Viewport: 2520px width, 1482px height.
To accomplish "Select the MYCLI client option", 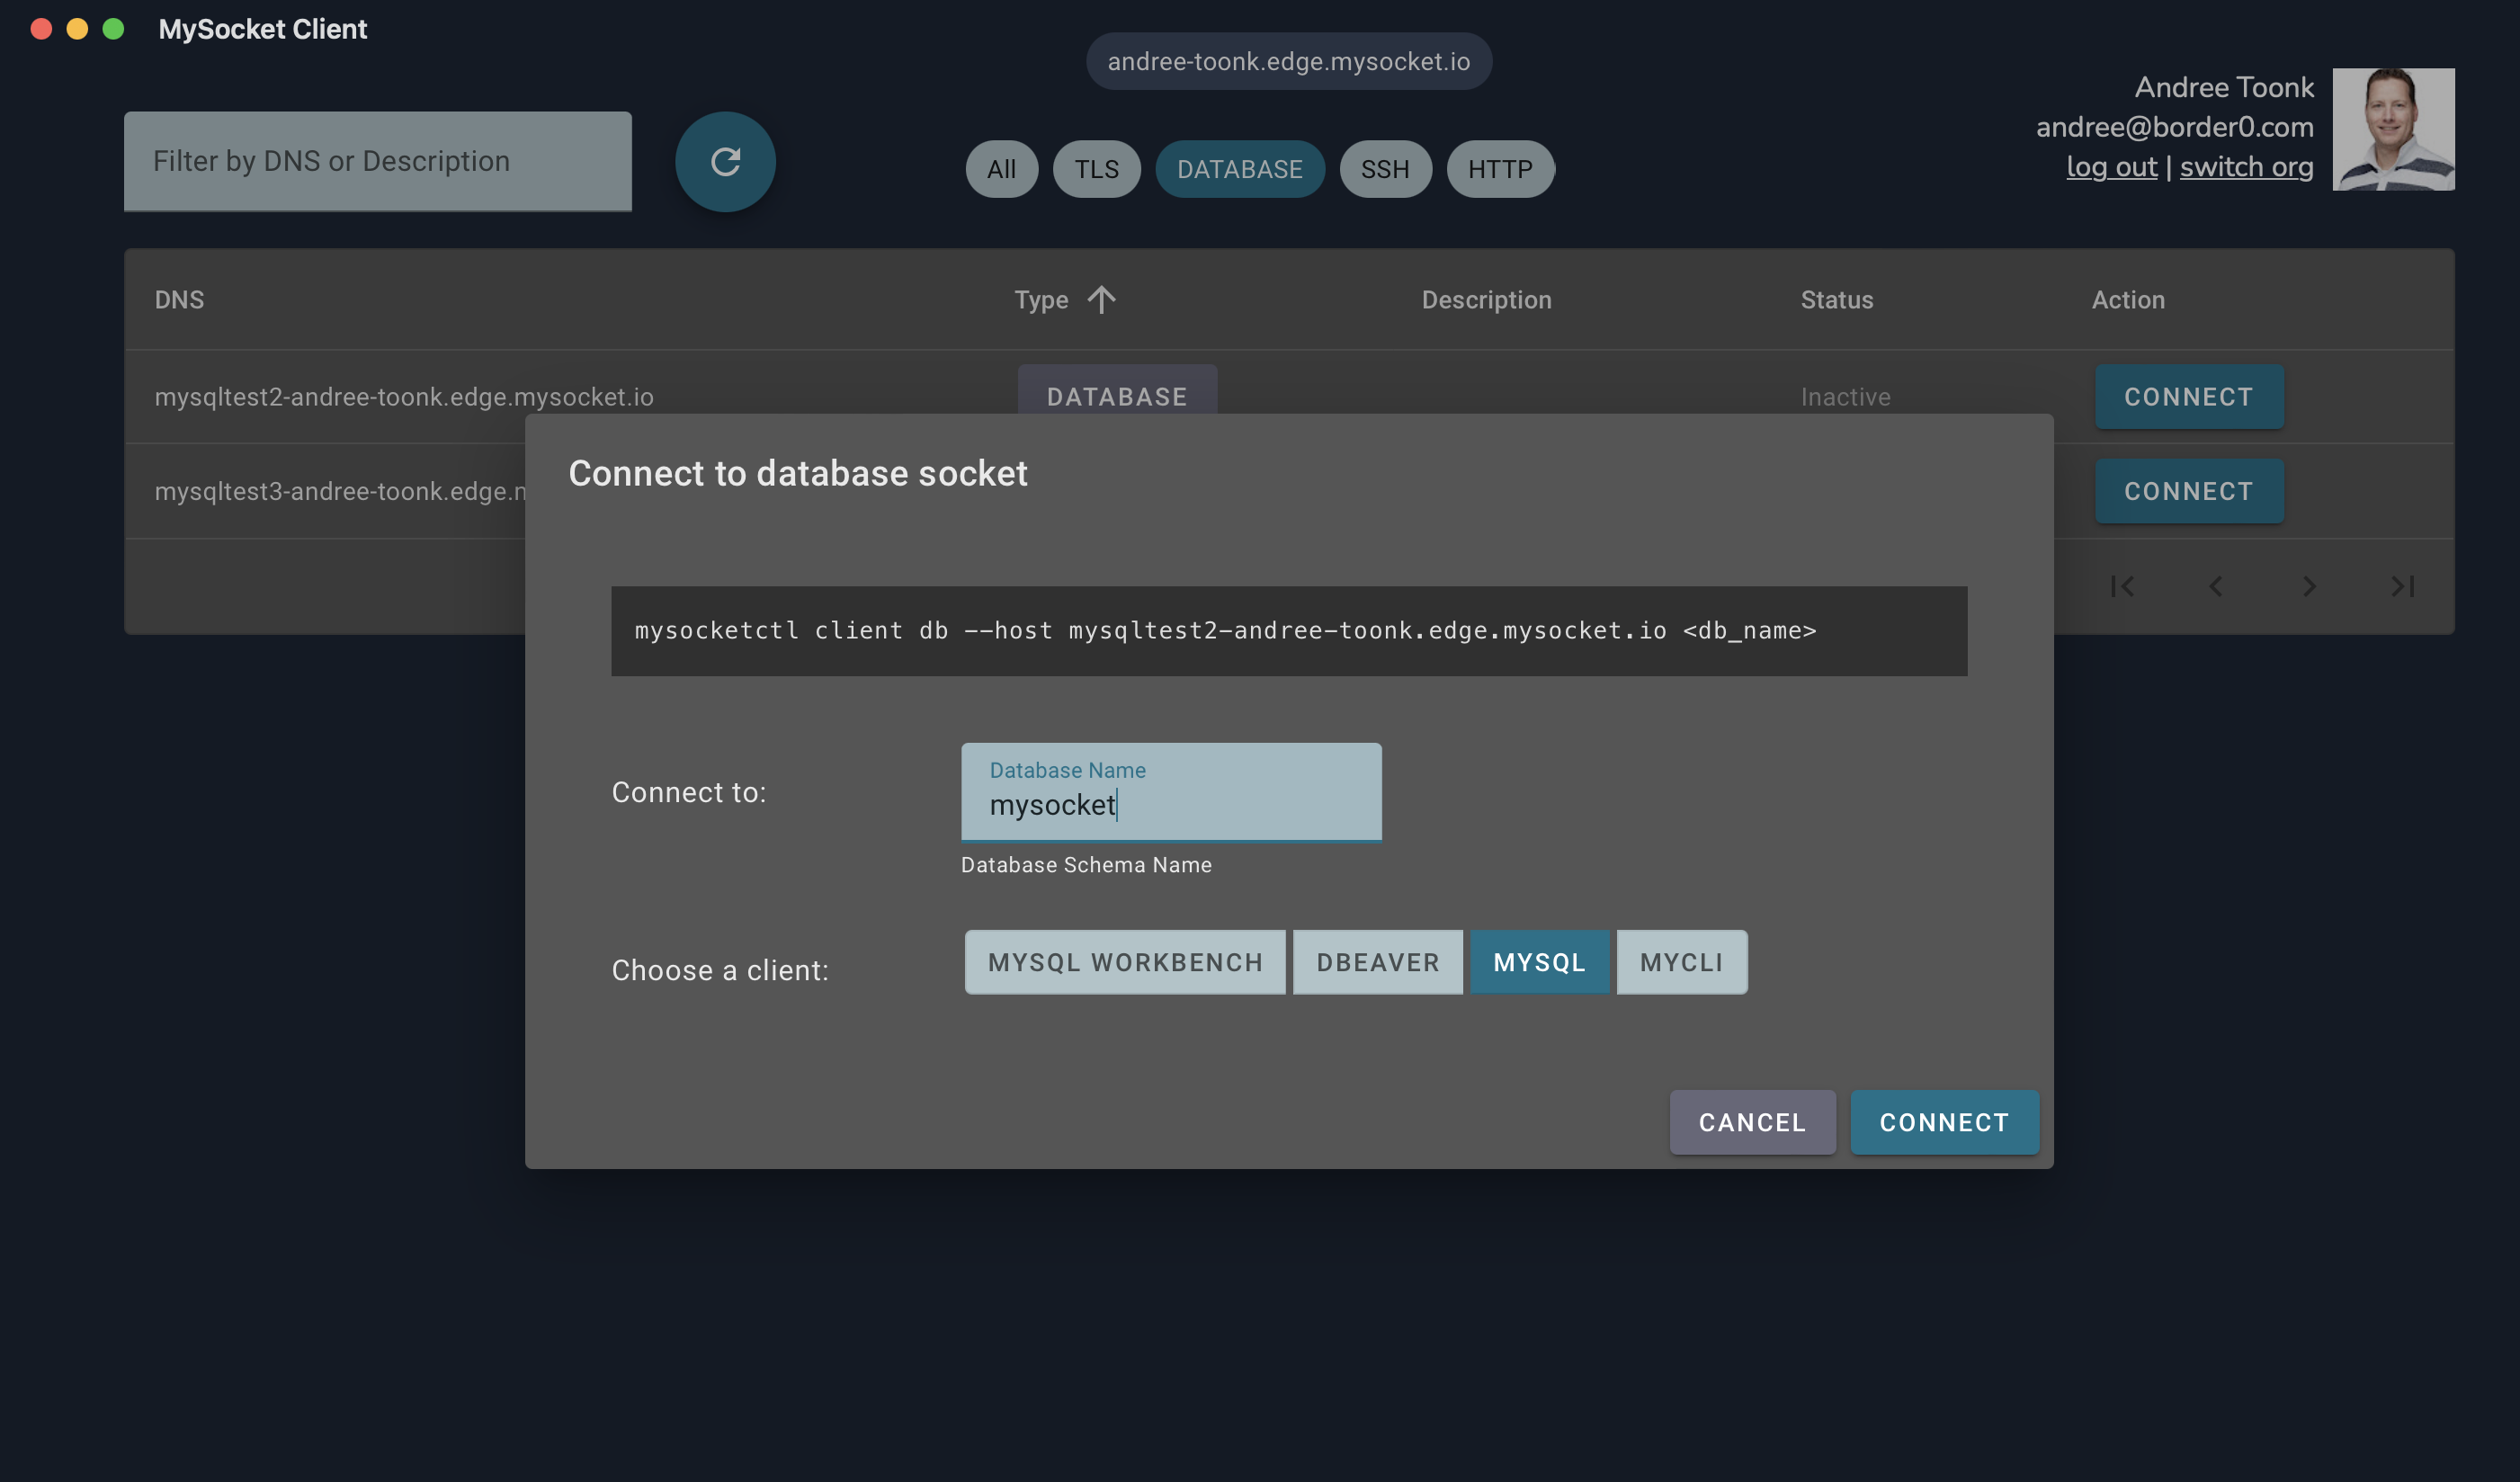I will (1681, 962).
